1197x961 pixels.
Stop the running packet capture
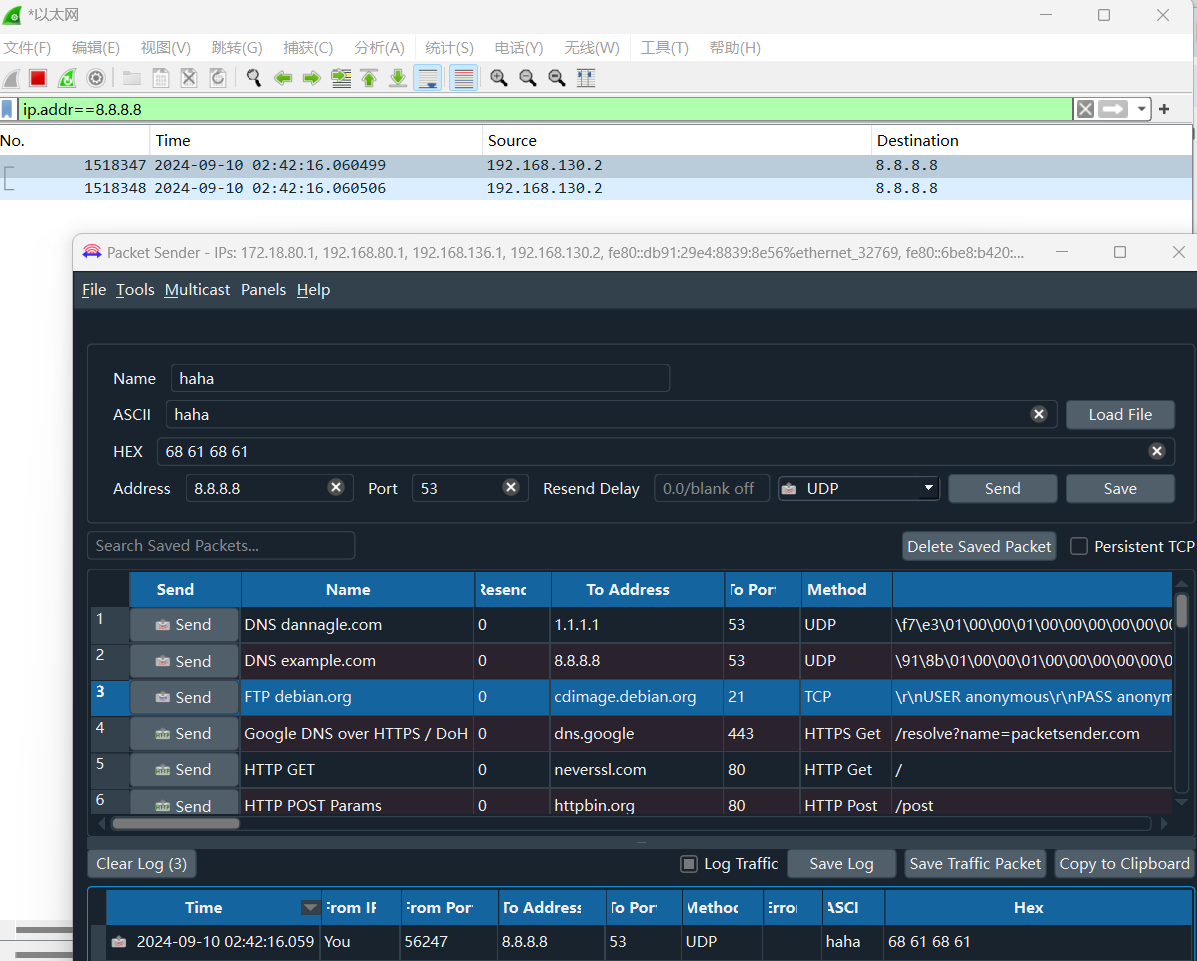(x=38, y=78)
